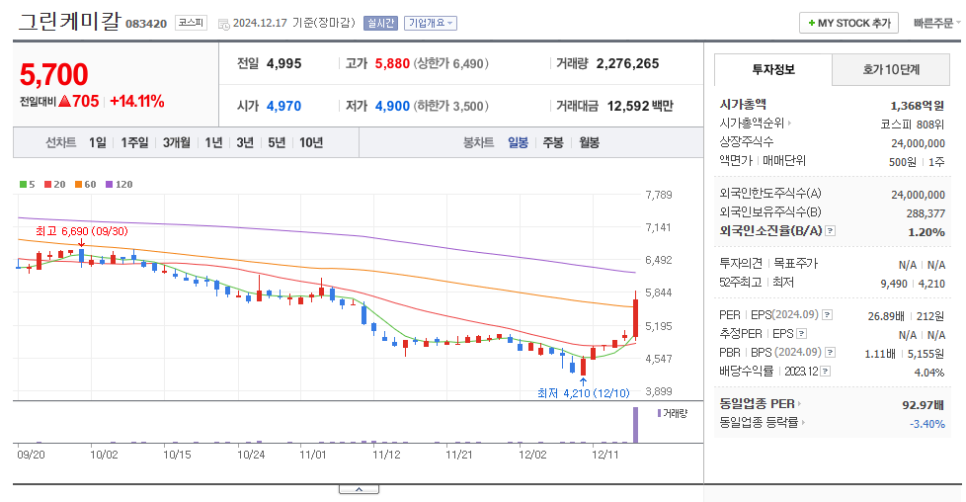
Task: Select 1년 line chart period
Action: pyautogui.click(x=213, y=143)
